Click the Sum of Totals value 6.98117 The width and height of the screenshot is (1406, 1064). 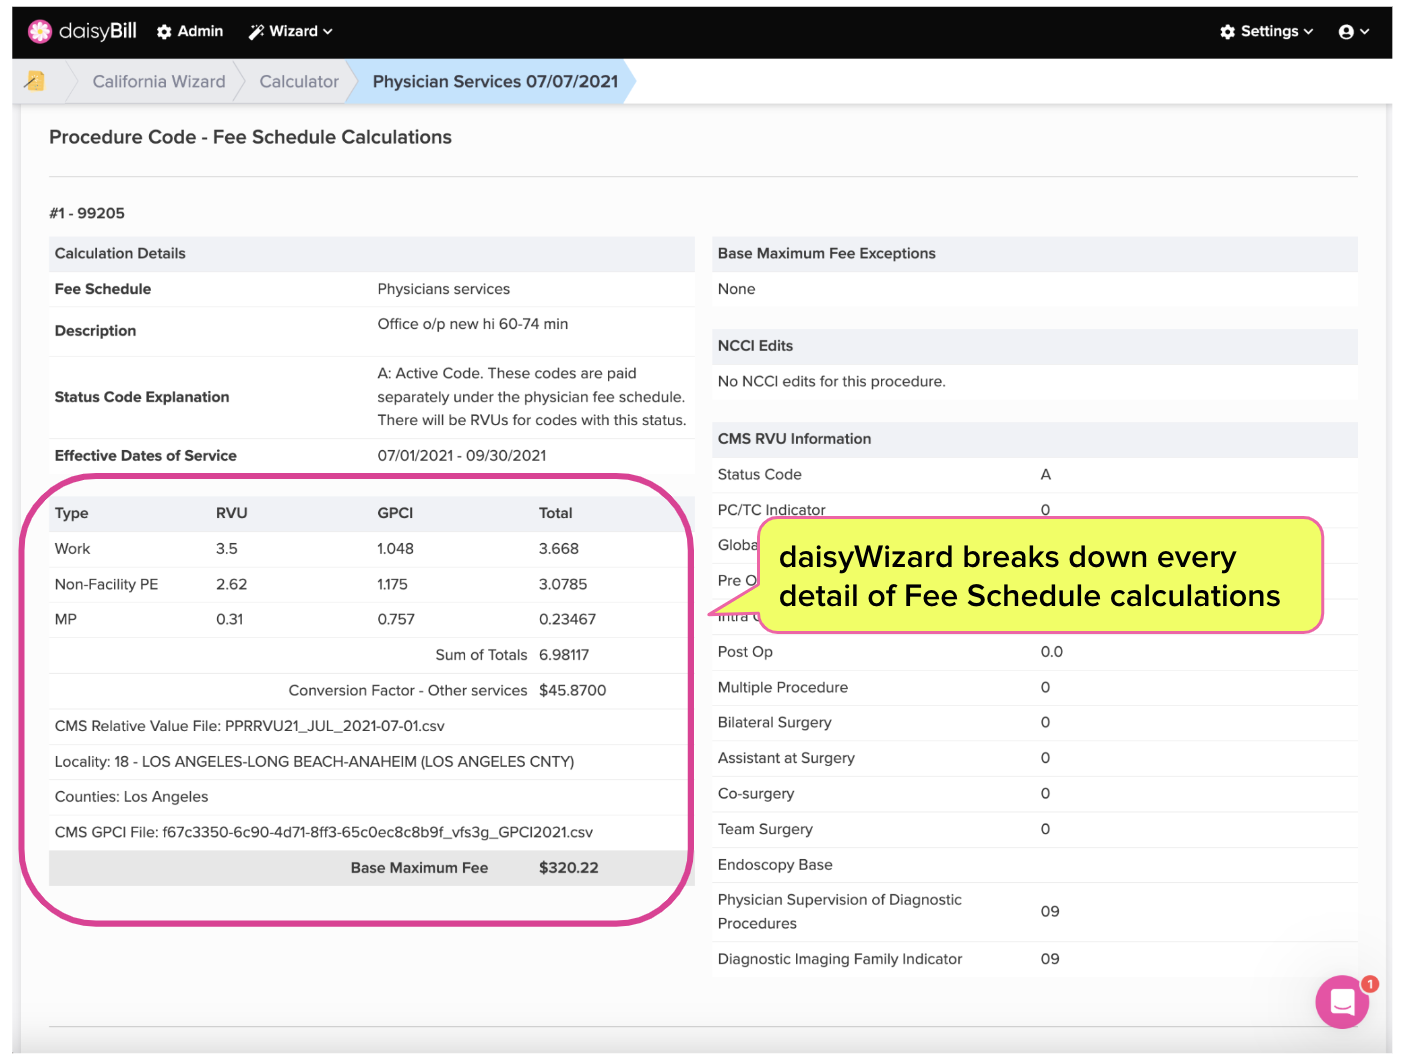click(564, 656)
